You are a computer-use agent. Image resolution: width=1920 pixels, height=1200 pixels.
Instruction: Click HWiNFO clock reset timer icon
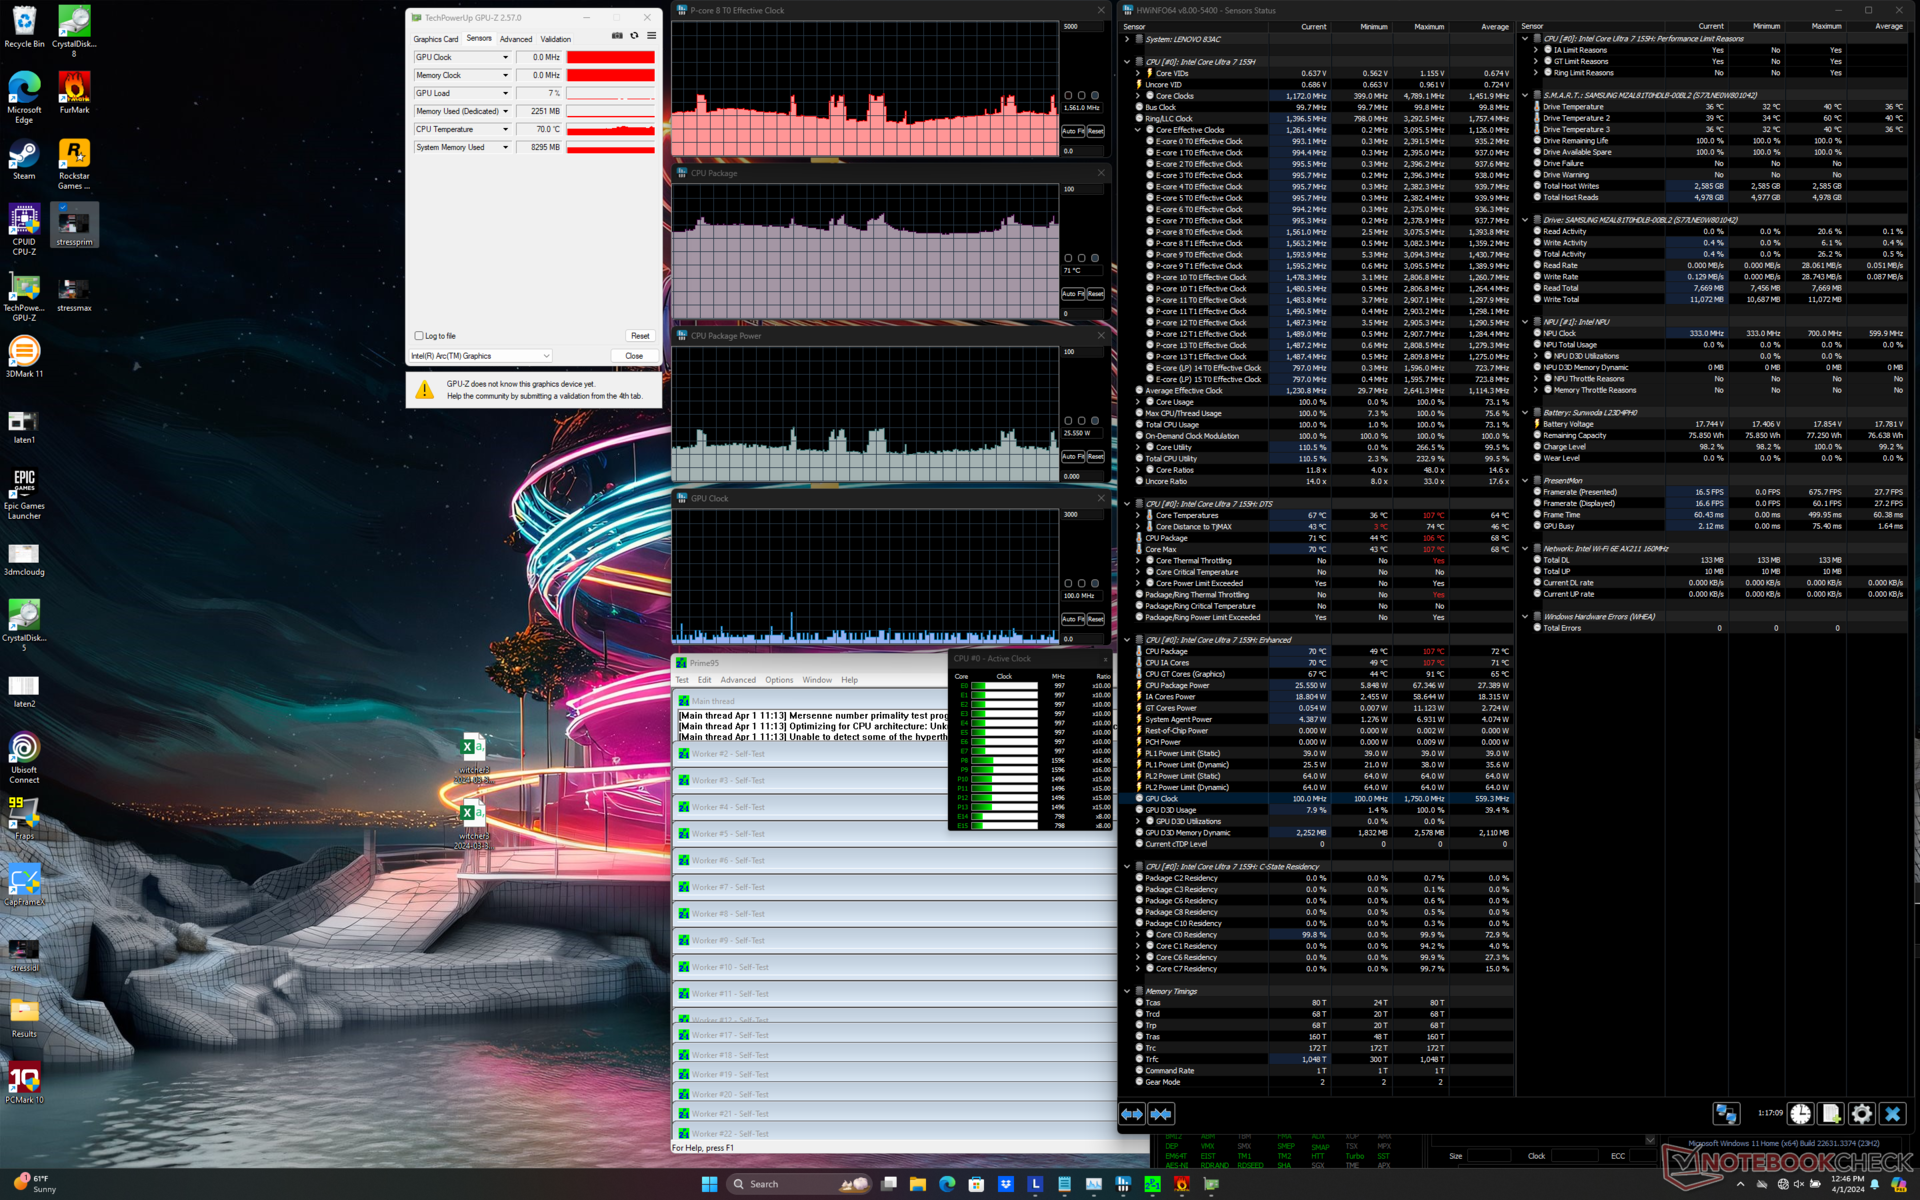pos(1800,1114)
